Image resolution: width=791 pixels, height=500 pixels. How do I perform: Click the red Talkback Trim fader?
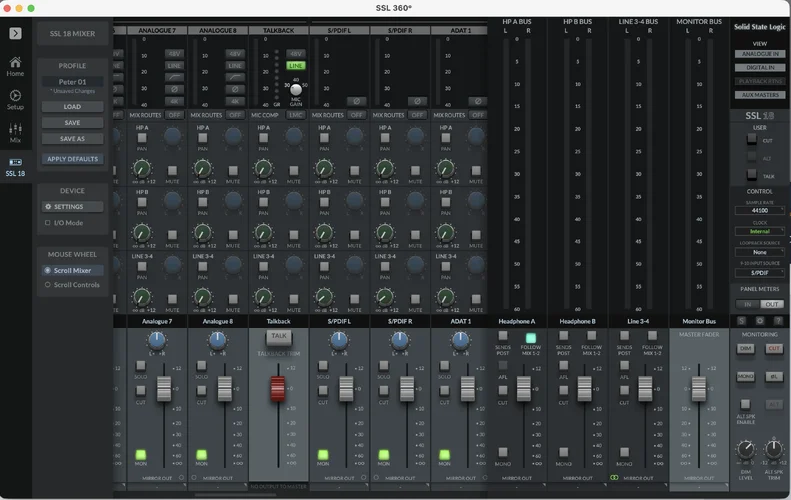[277, 388]
